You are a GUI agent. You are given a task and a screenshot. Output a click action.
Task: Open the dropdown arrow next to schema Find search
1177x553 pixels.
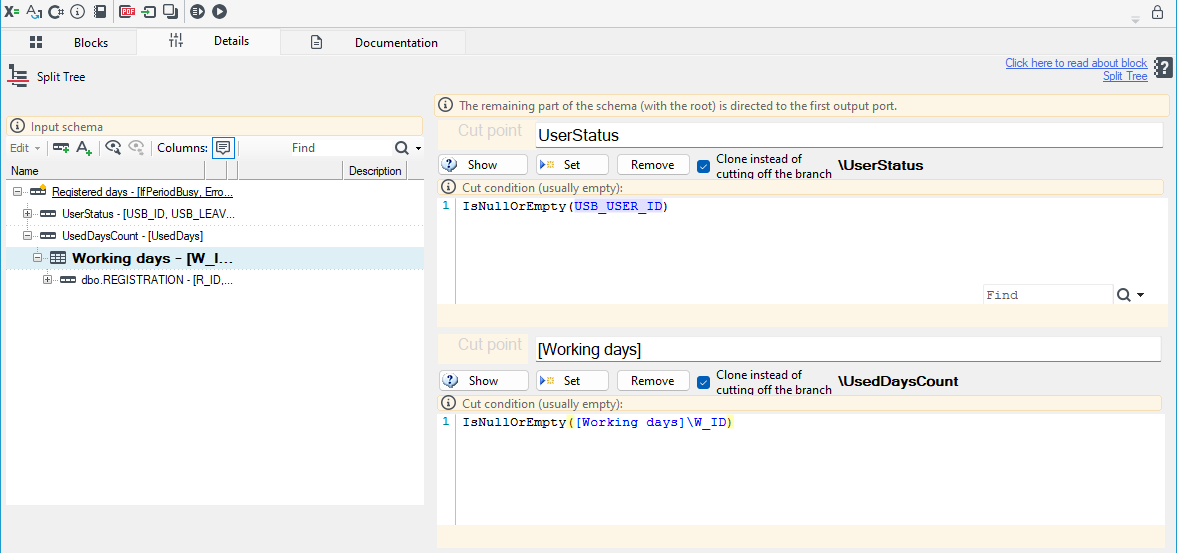pos(418,149)
